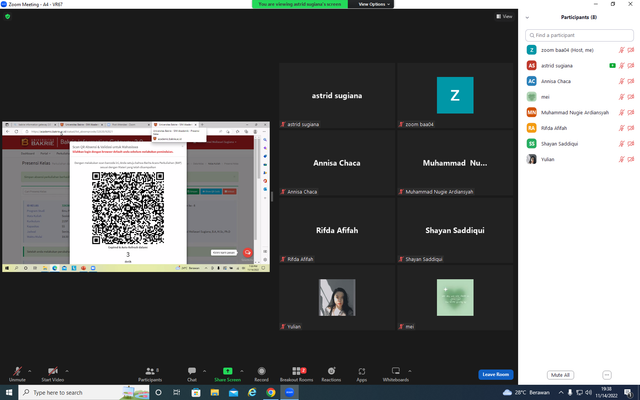
Task: Open the Reactions menu
Action: tap(331, 374)
